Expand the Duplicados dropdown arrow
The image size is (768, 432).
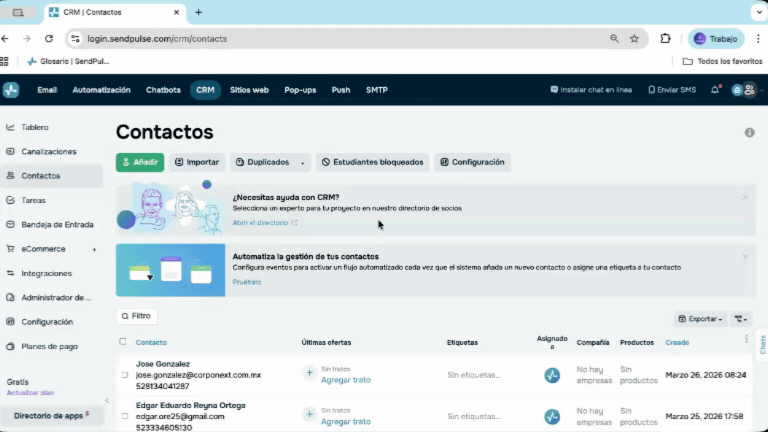coord(302,162)
